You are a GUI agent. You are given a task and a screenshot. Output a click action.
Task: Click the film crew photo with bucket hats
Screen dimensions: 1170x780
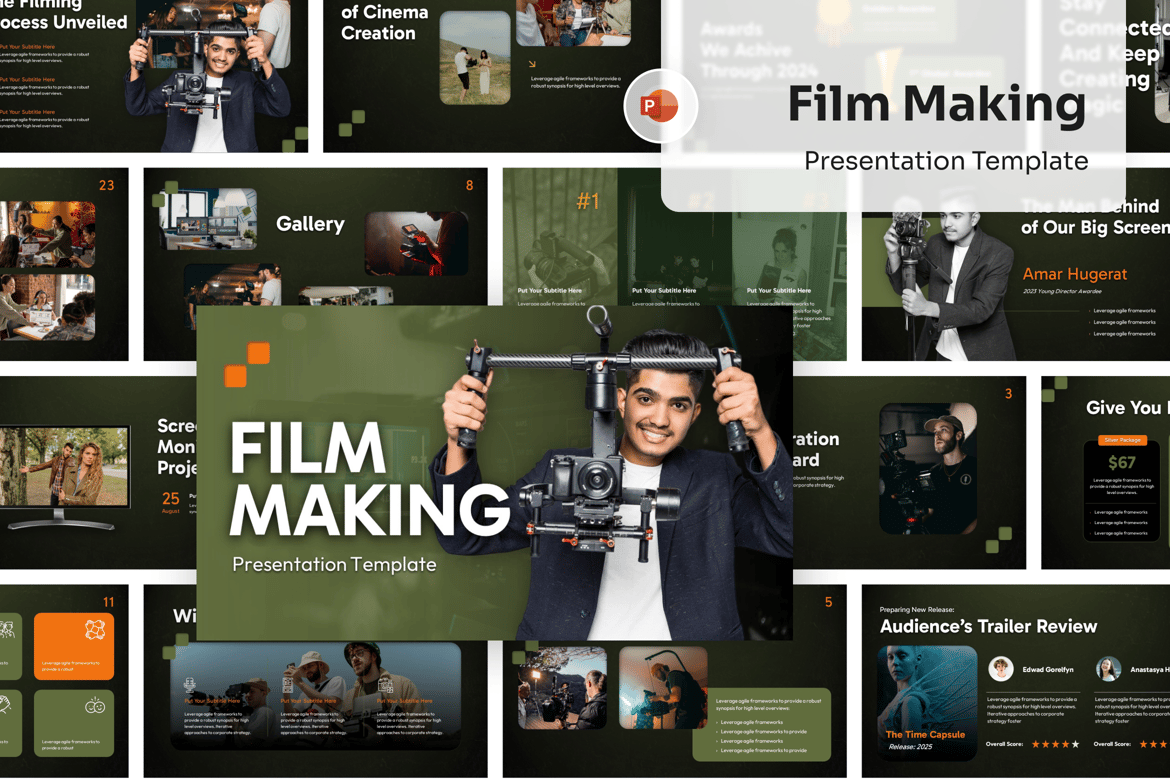[316, 695]
